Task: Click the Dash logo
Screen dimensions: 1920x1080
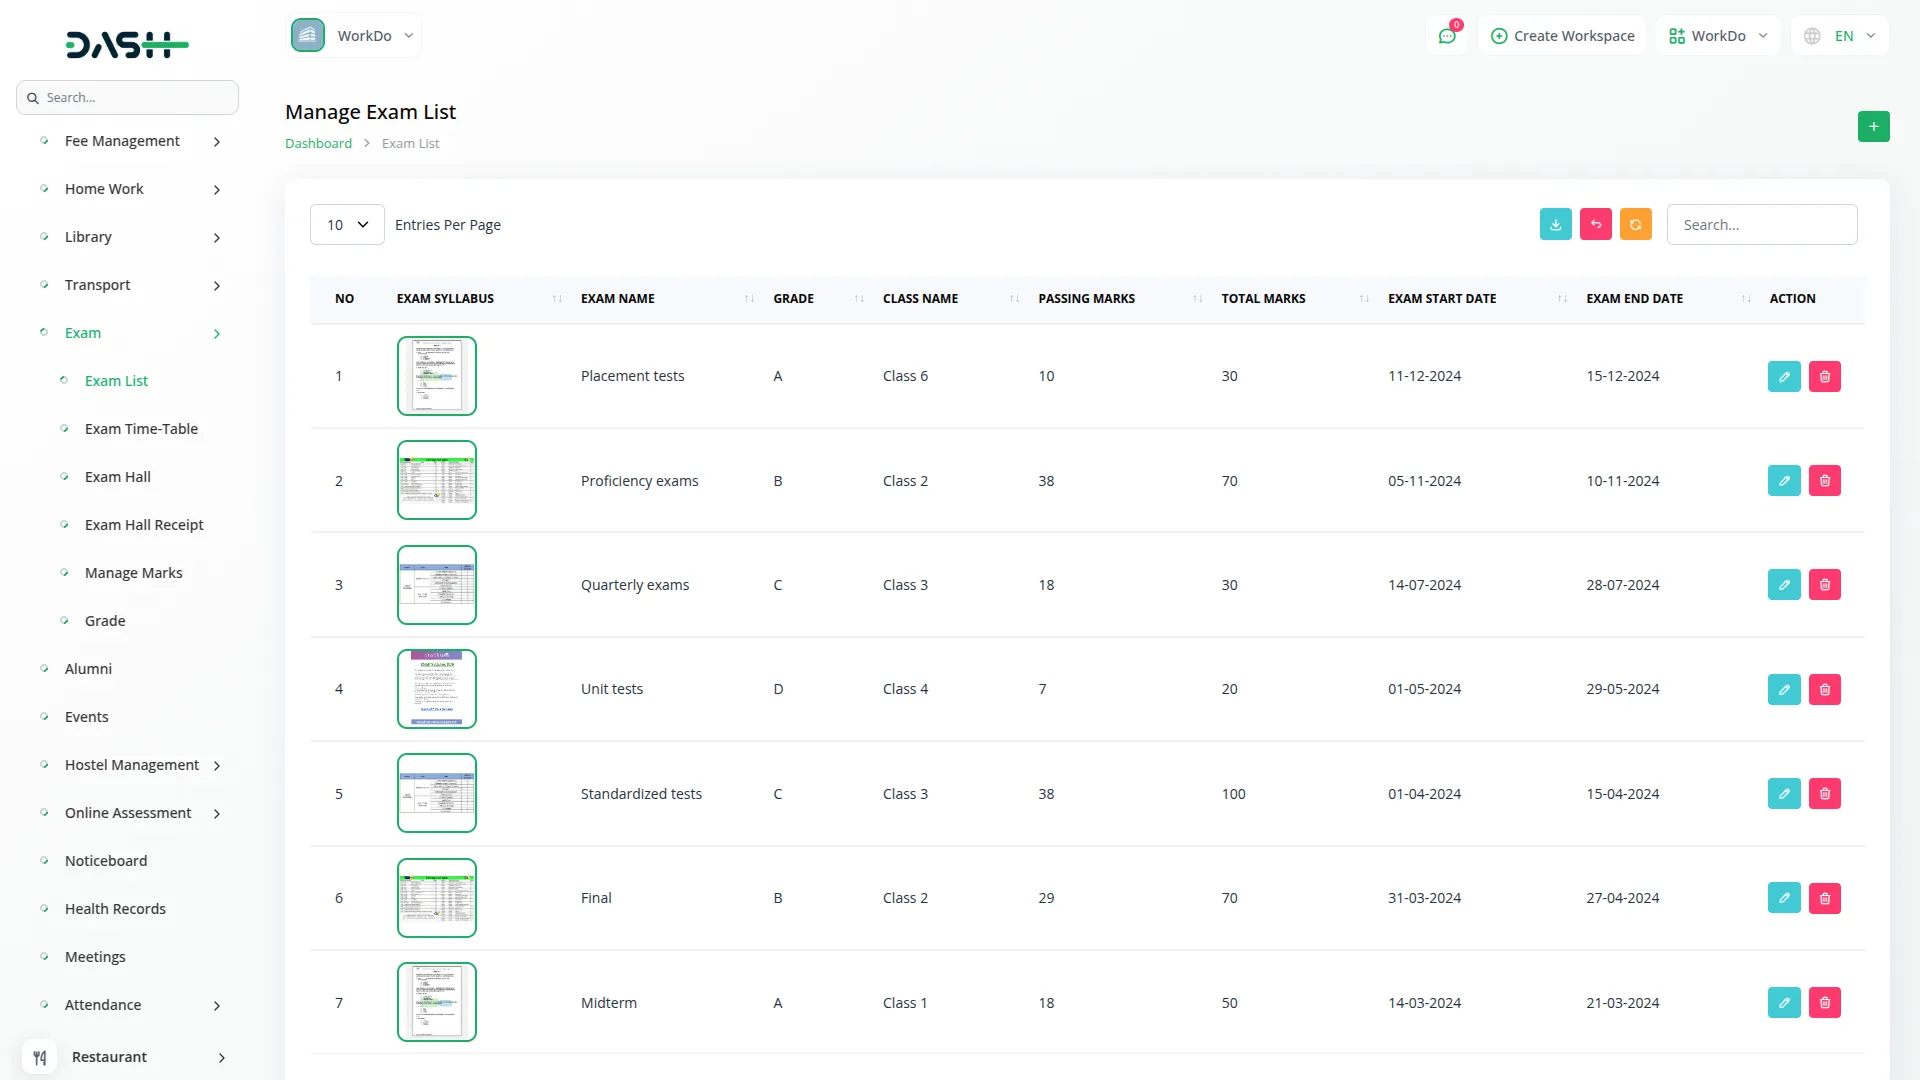Action: click(x=127, y=44)
